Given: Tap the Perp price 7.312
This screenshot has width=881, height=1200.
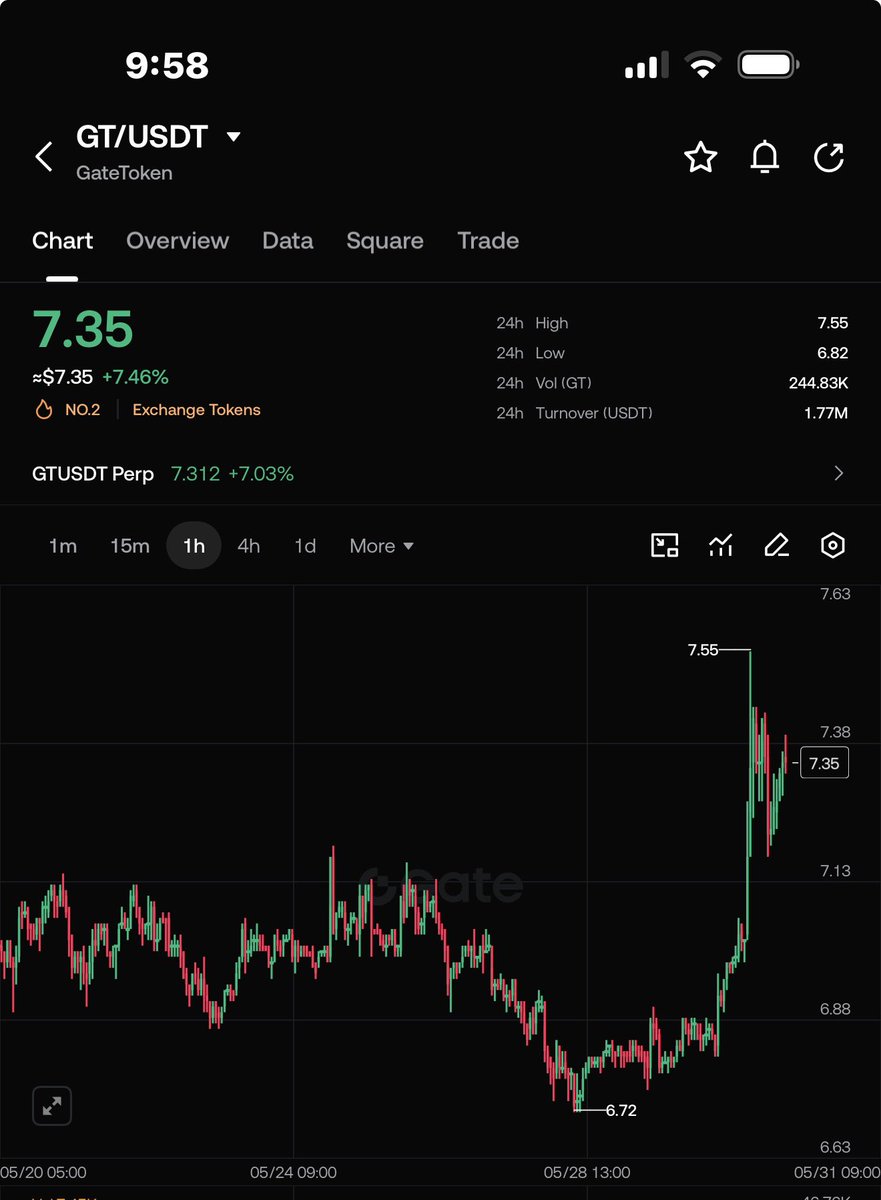Looking at the screenshot, I should 195,474.
